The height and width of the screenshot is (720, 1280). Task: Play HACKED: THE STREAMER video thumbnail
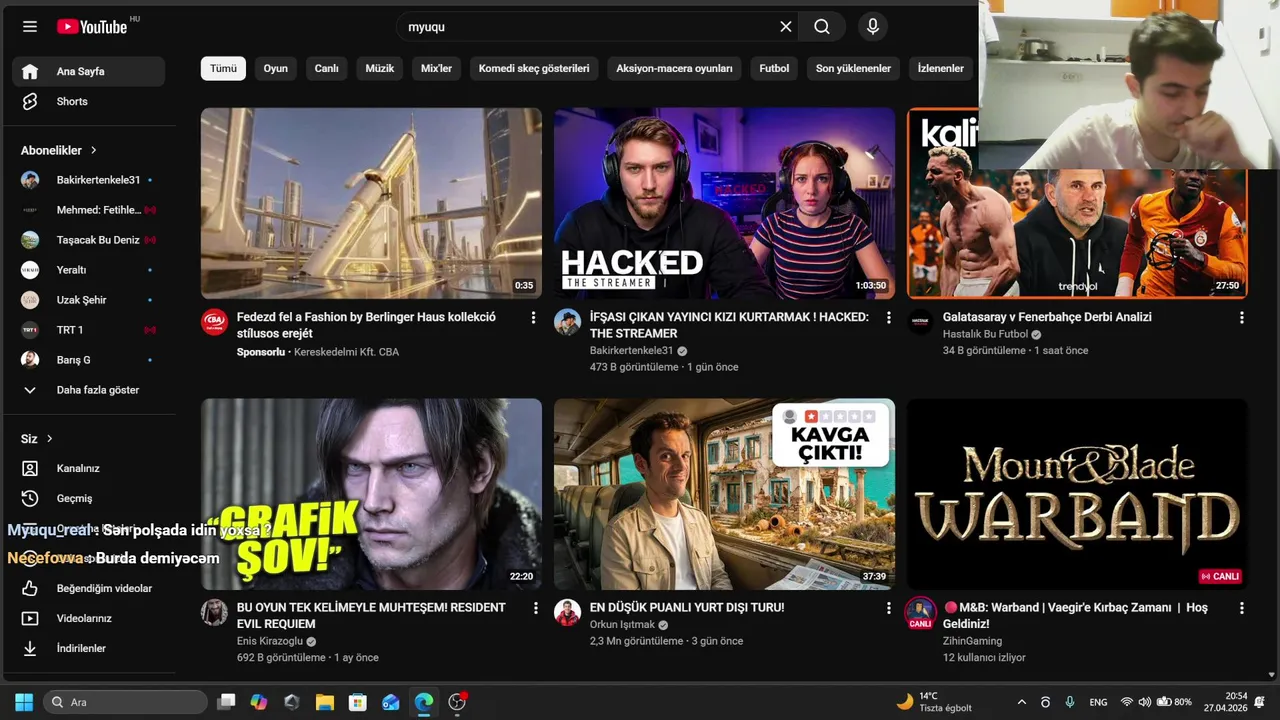[724, 203]
